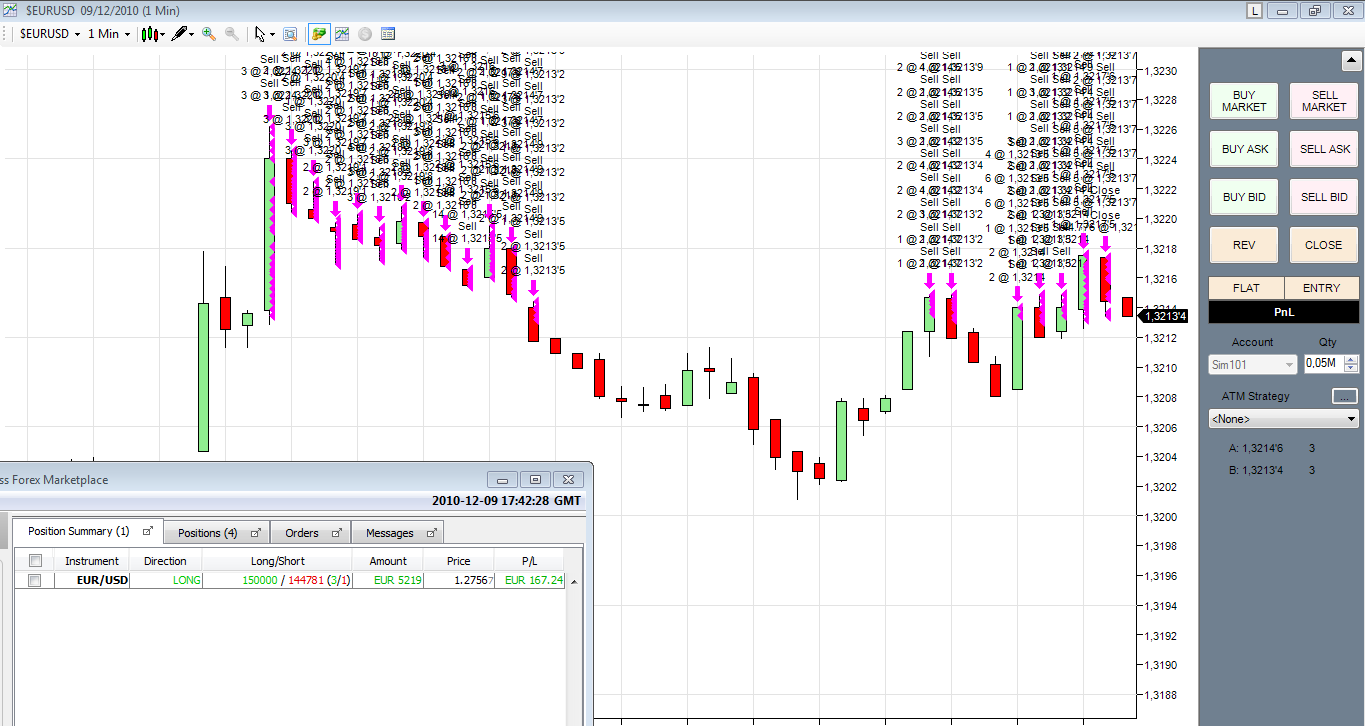Restore down the $EURUSD chart window
The width and height of the screenshot is (1365, 726).
point(1314,10)
